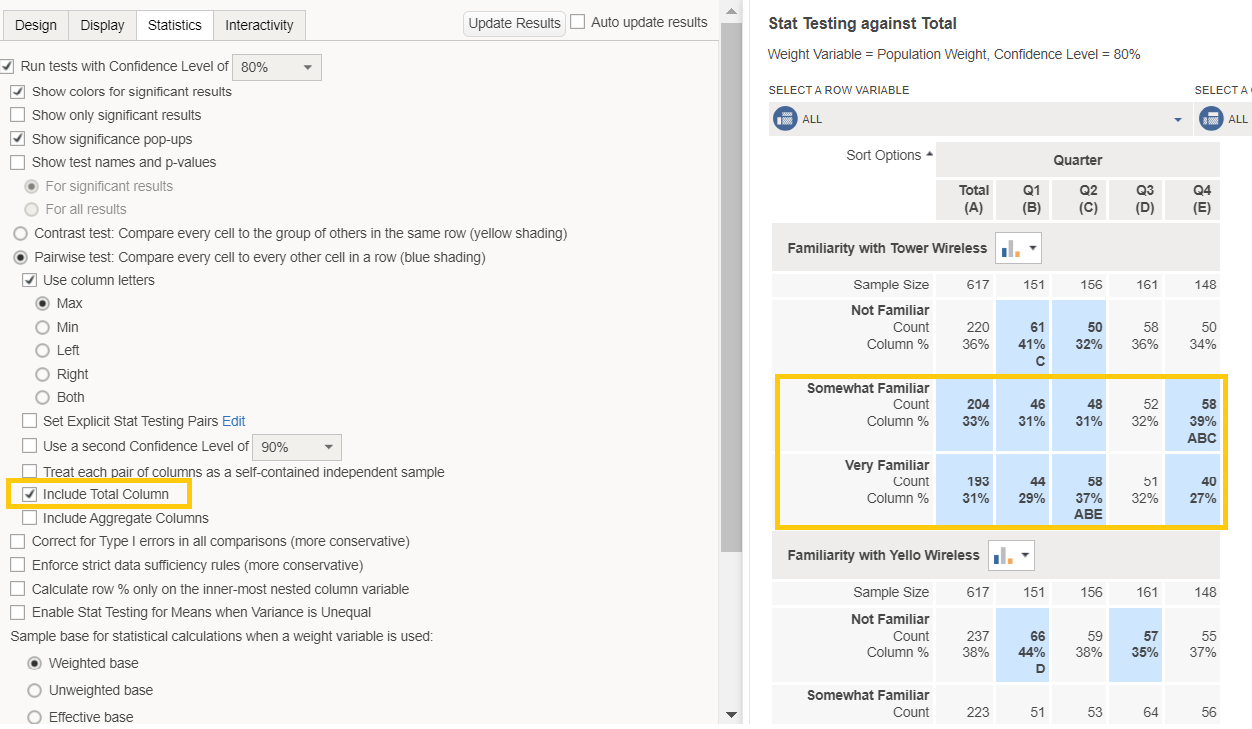Select For all results radio
1252x729 pixels.
(x=32, y=209)
